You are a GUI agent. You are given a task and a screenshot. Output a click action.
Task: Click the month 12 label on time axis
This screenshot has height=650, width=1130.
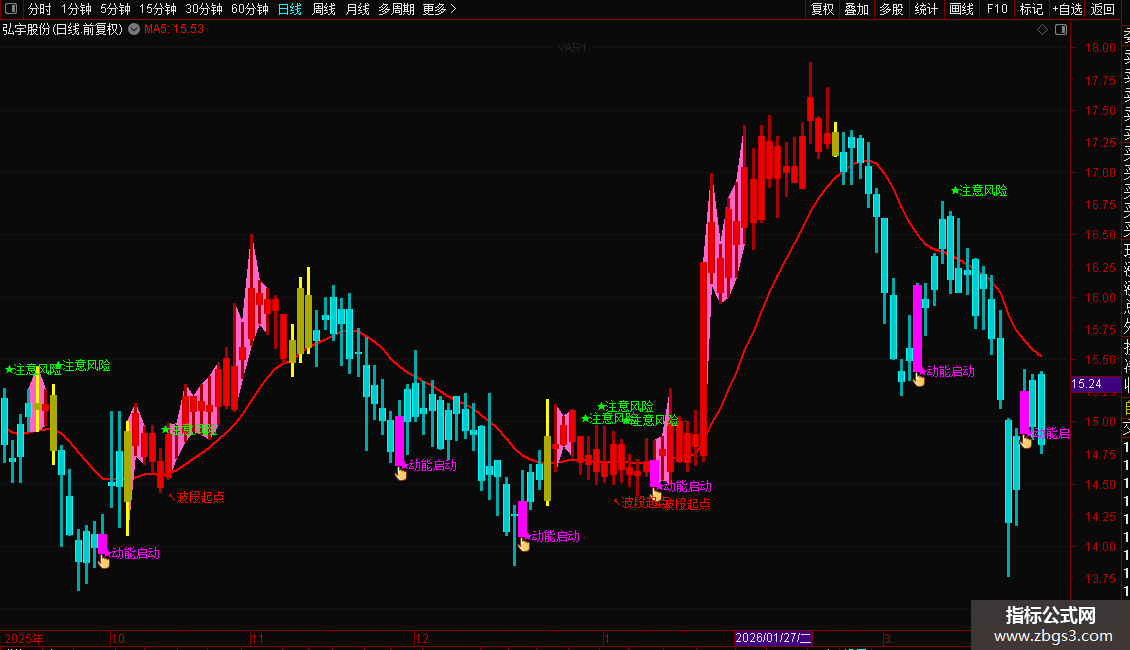pos(422,638)
